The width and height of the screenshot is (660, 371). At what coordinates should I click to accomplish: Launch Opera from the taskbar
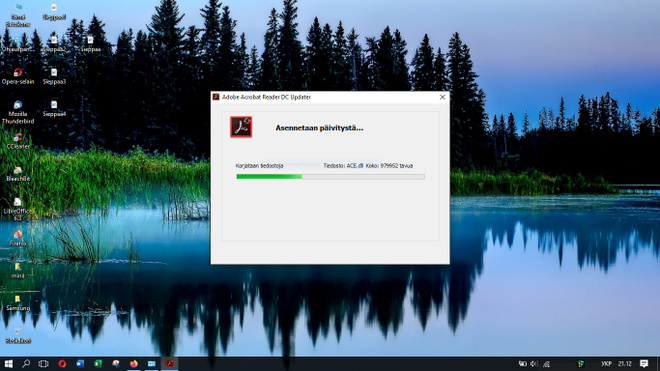(x=62, y=363)
